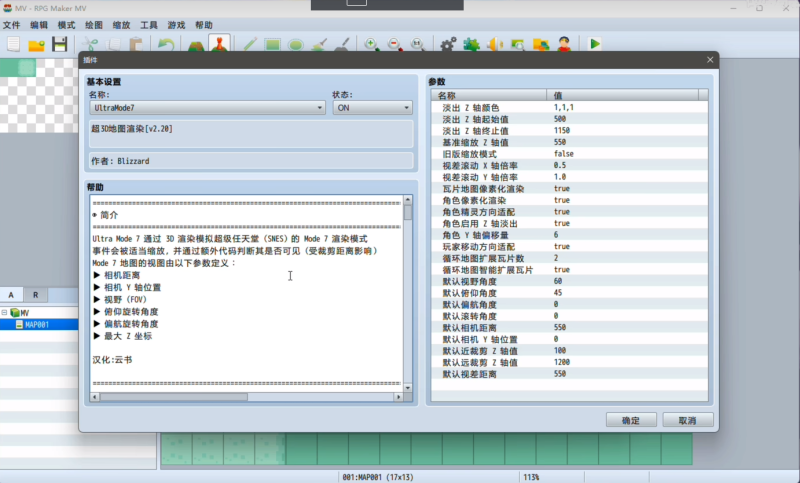Click the Paste clipboard icon
Viewport: 800px width, 483px height.
[x=136, y=44]
